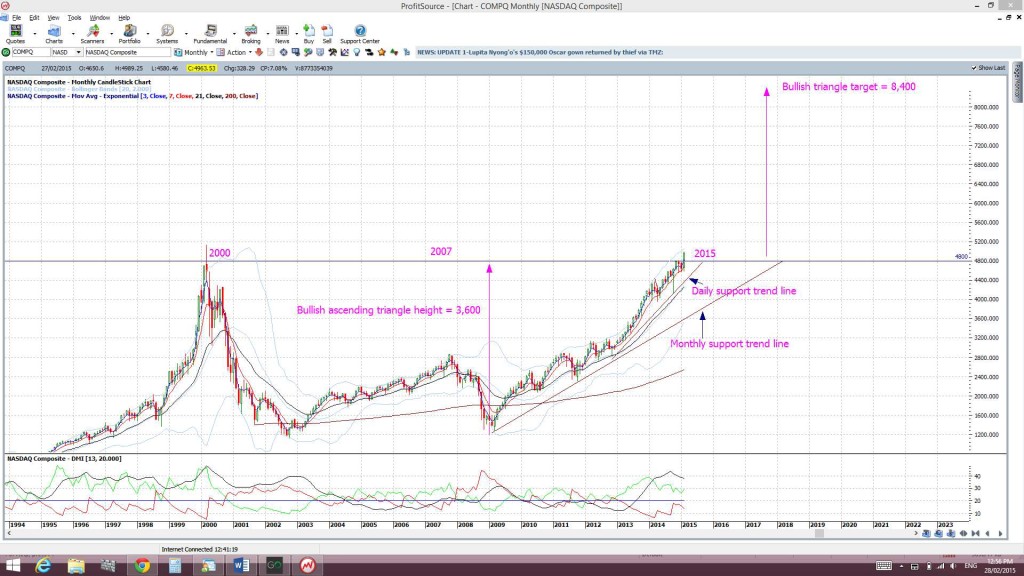
Task: Click the right scroll arrow under the chart
Action: [916, 534]
